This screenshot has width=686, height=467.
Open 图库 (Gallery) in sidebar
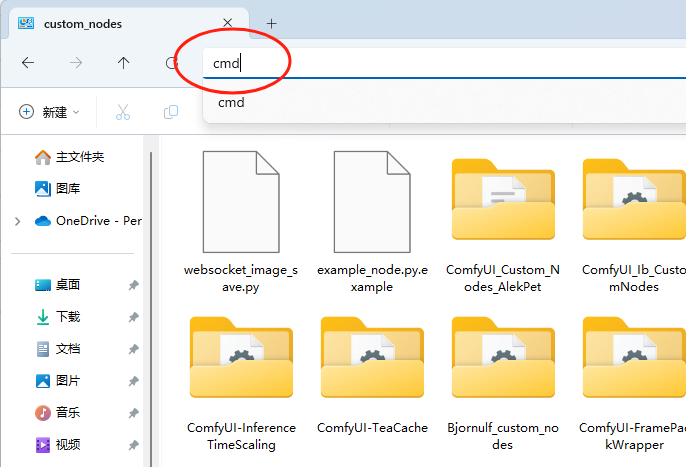coord(57,189)
